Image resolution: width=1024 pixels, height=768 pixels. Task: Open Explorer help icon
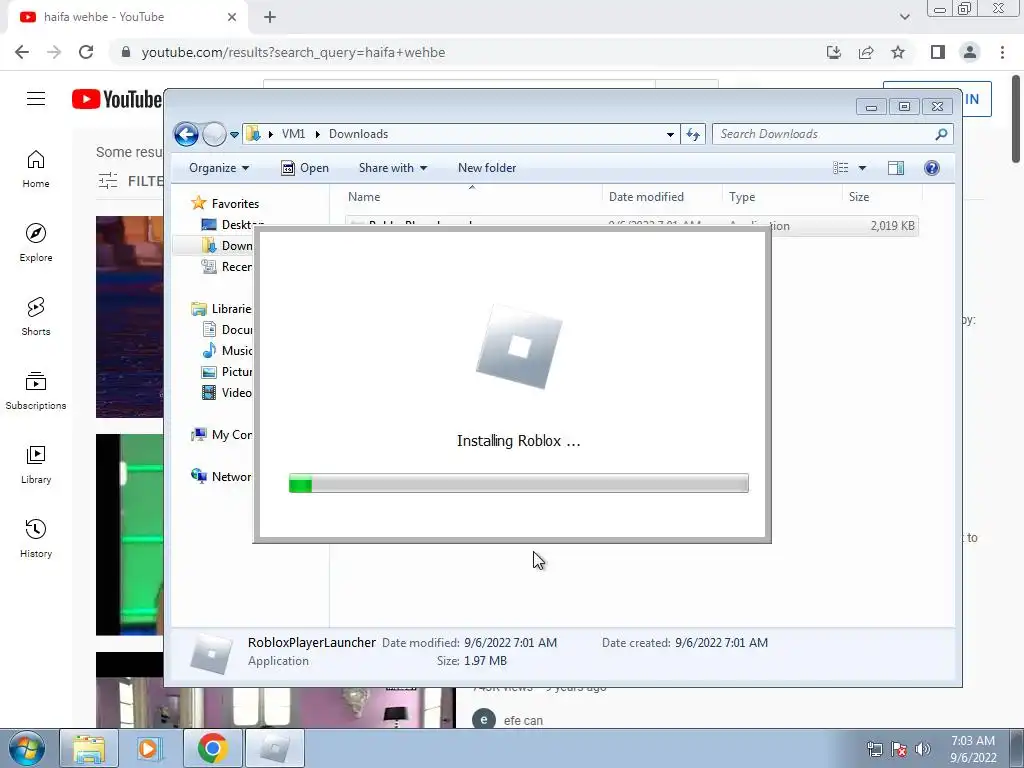[932, 168]
